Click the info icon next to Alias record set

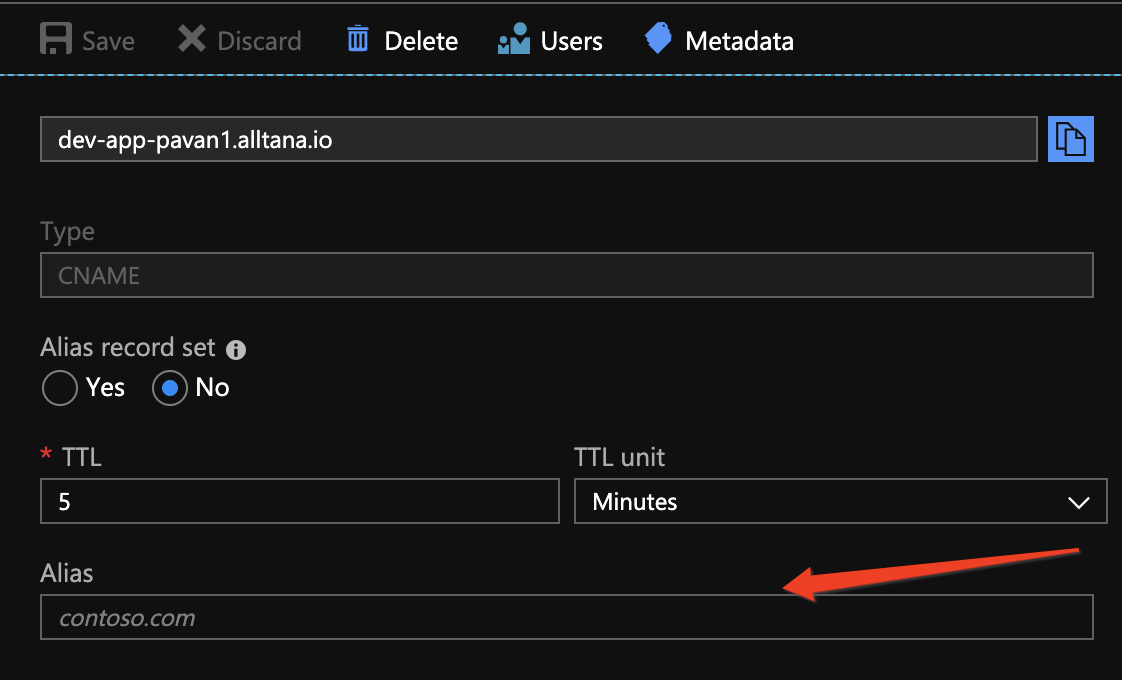click(x=236, y=349)
